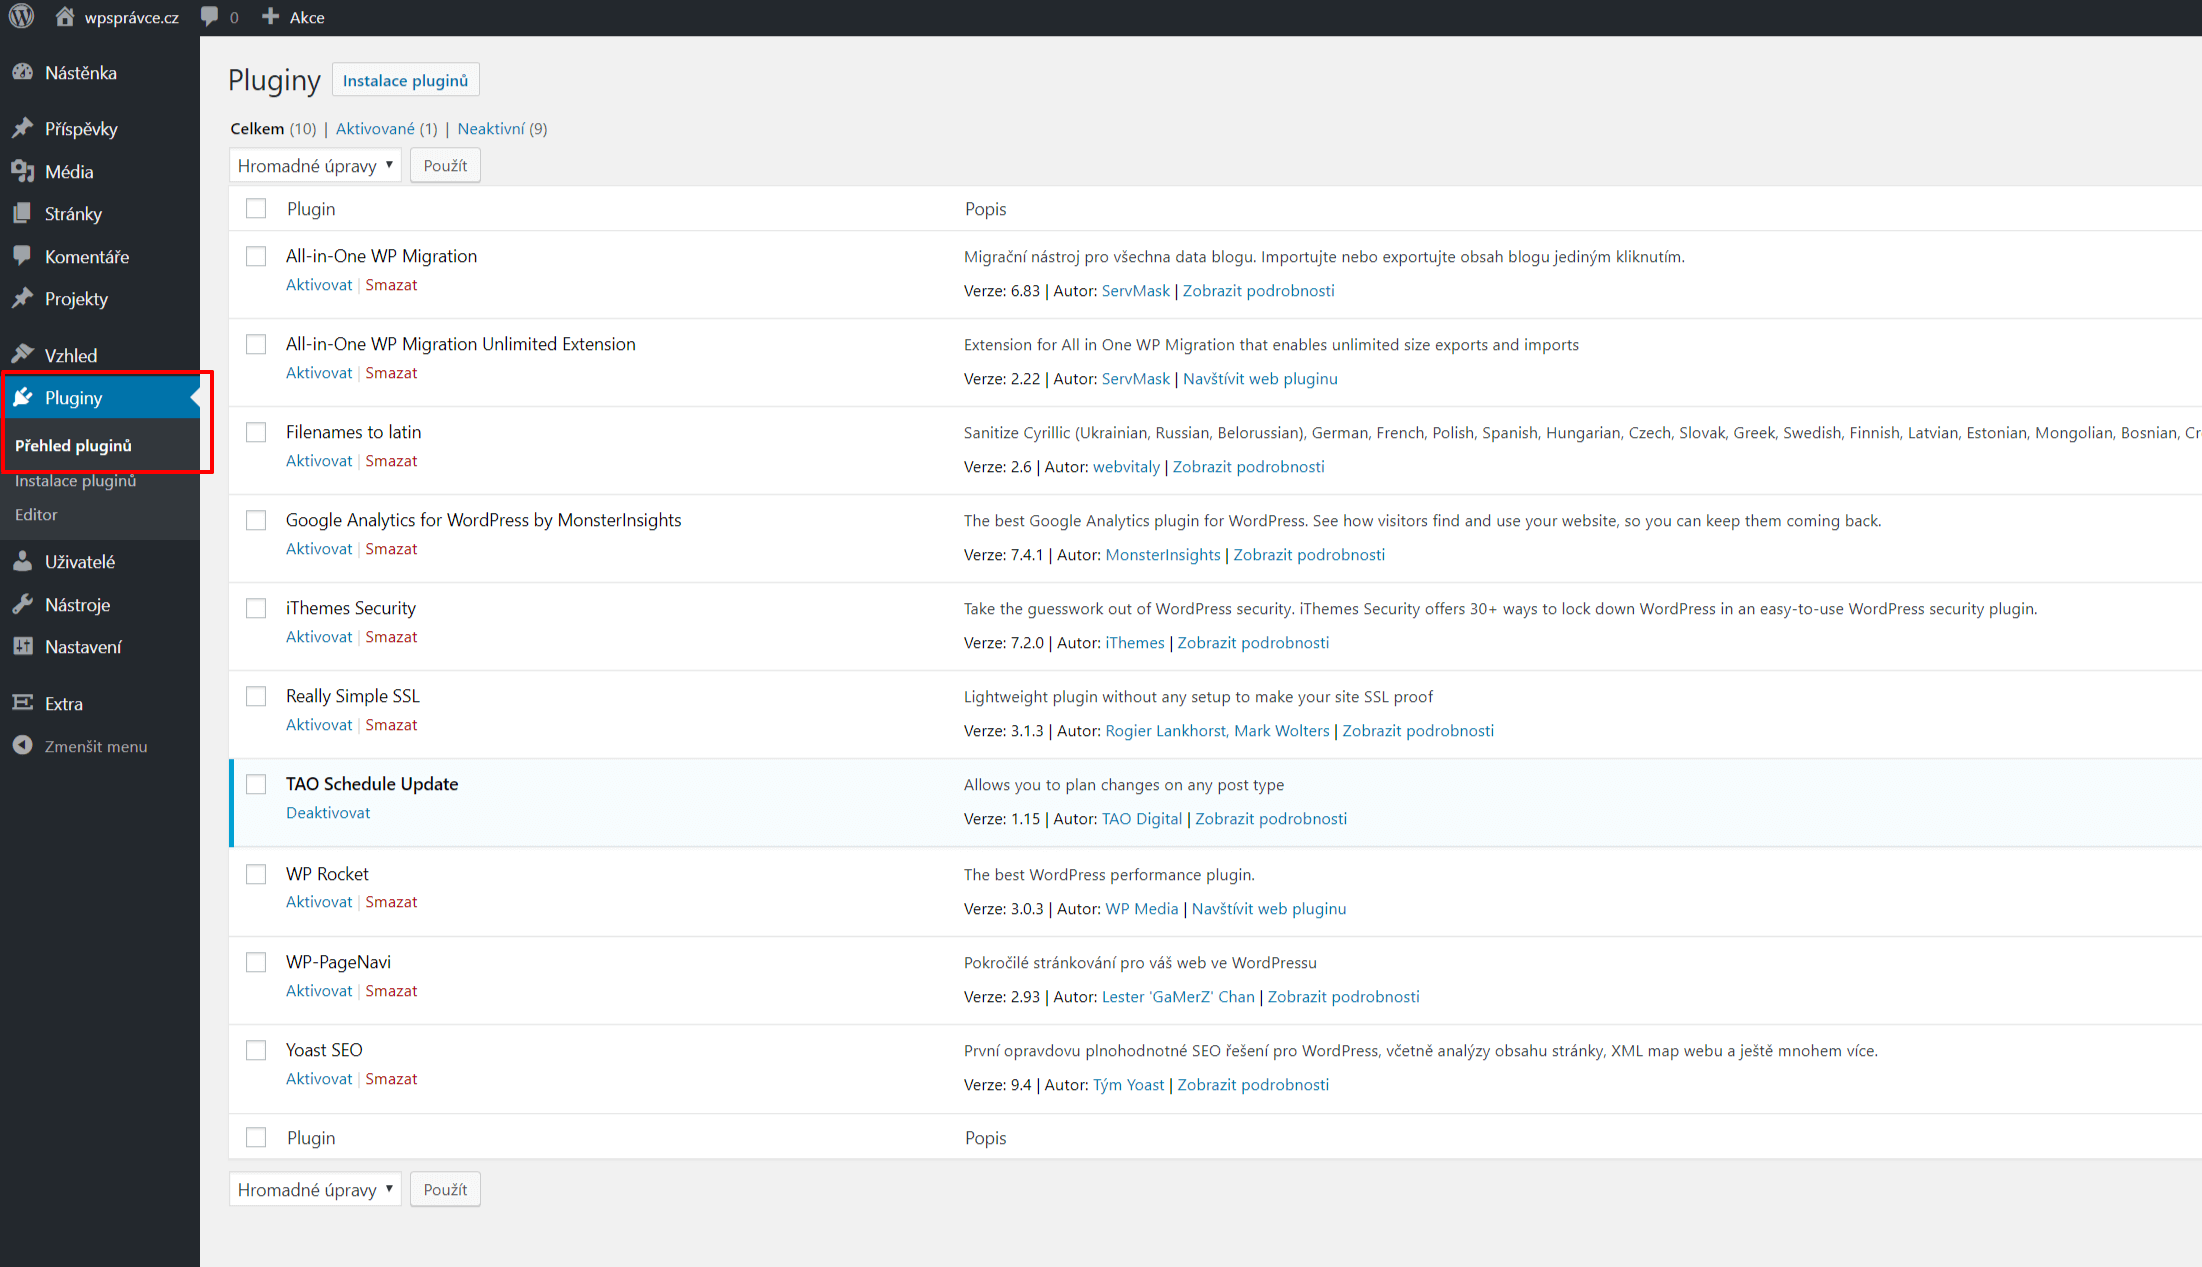Screen dimensions: 2202x1267
Task: Click the Popis column header
Action: click(985, 209)
